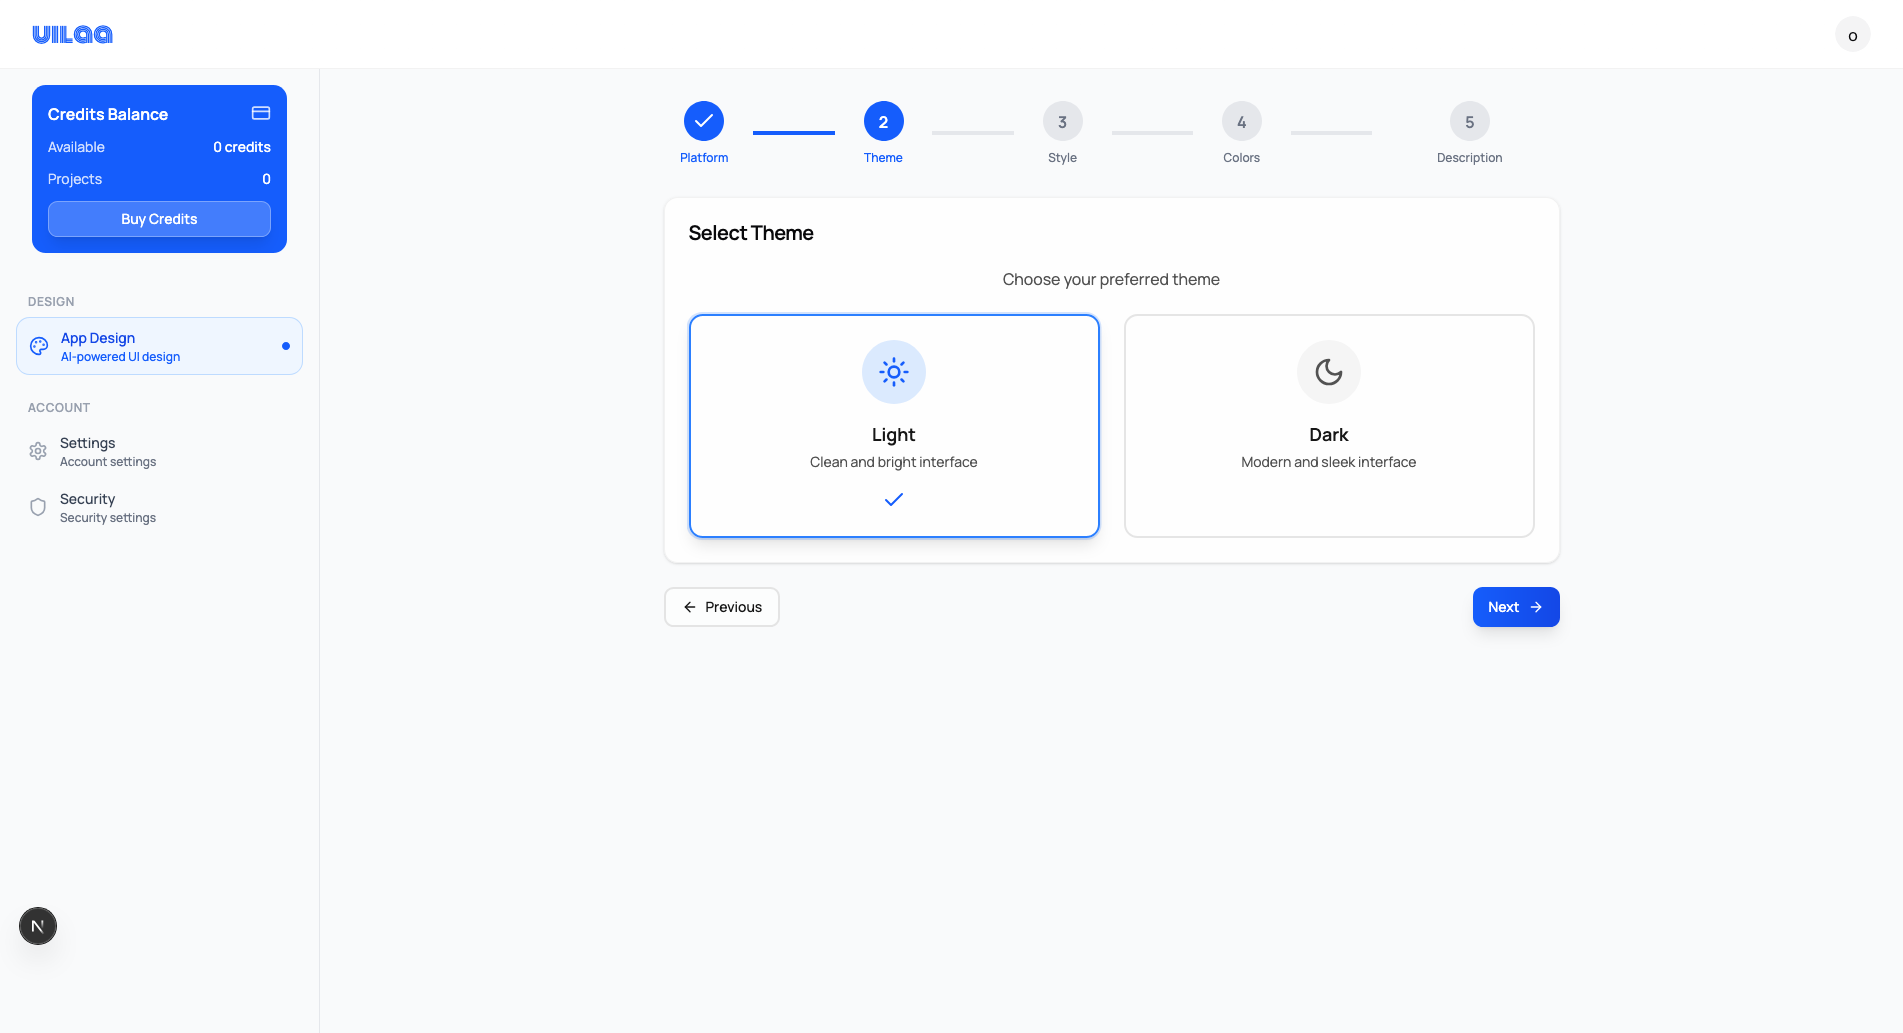Viewport: 1903px width, 1033px height.
Task: Jump to the Colors step
Action: coord(1241,121)
